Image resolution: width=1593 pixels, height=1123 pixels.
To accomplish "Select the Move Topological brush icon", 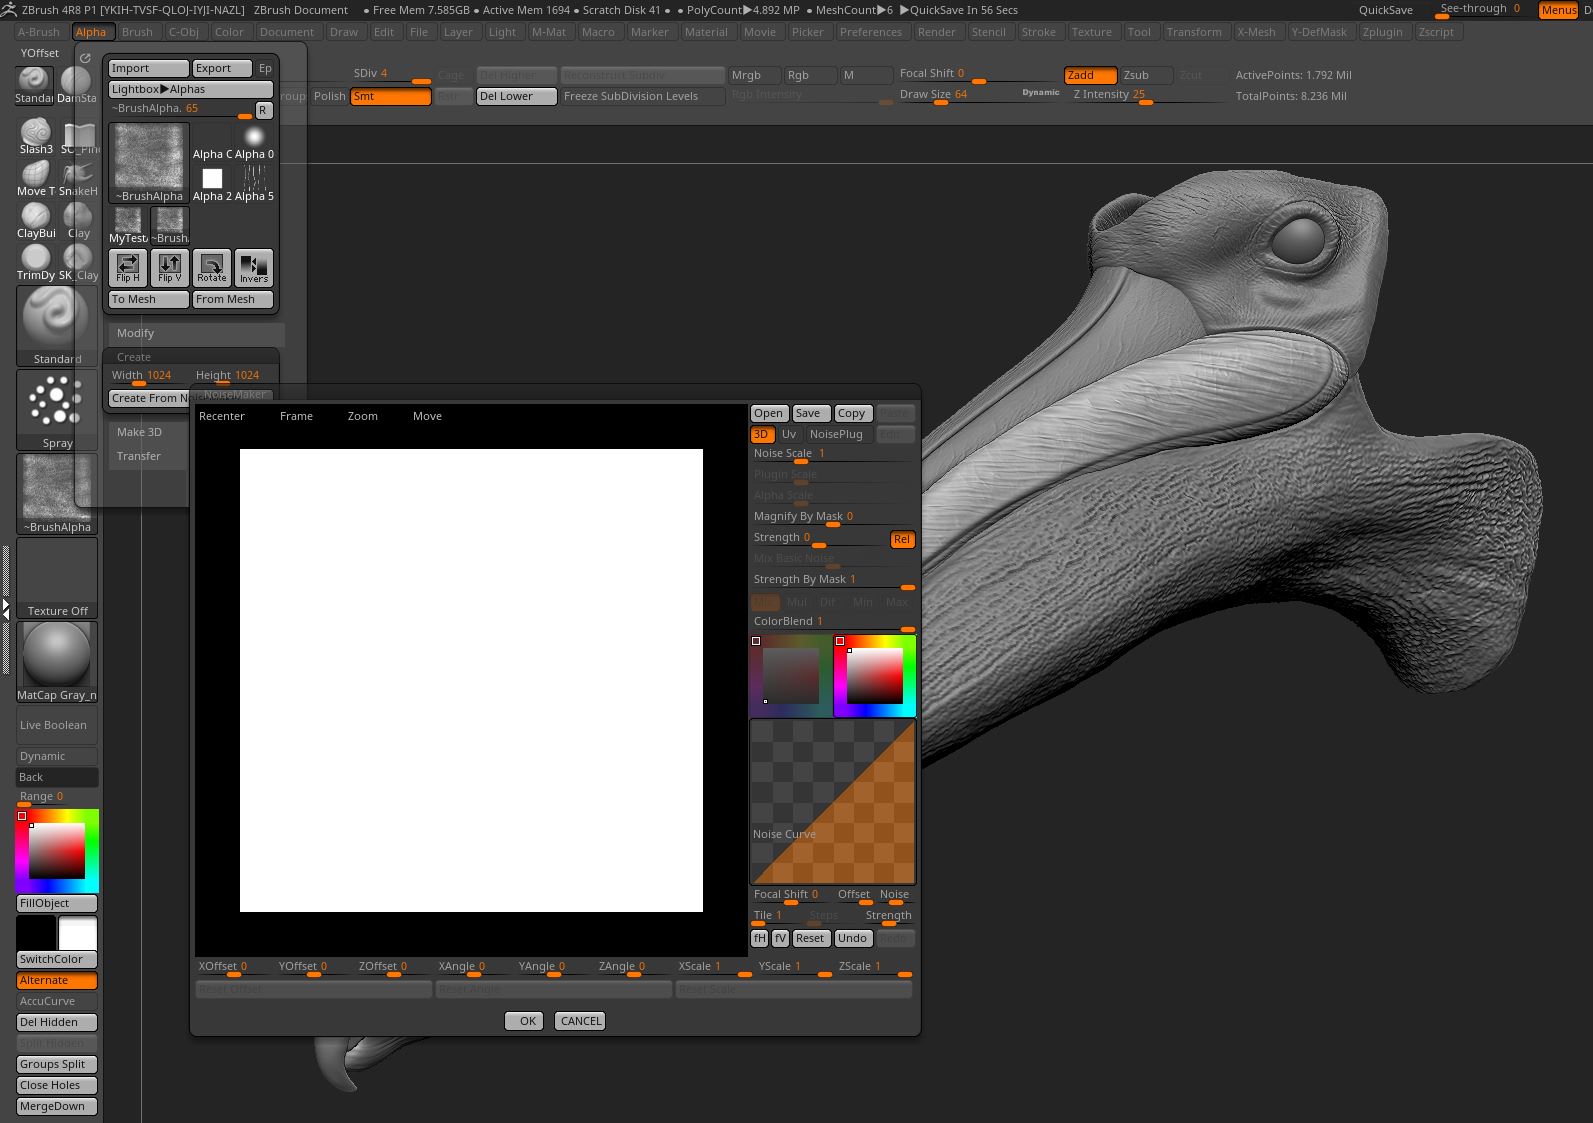I will pyautogui.click(x=36, y=178).
